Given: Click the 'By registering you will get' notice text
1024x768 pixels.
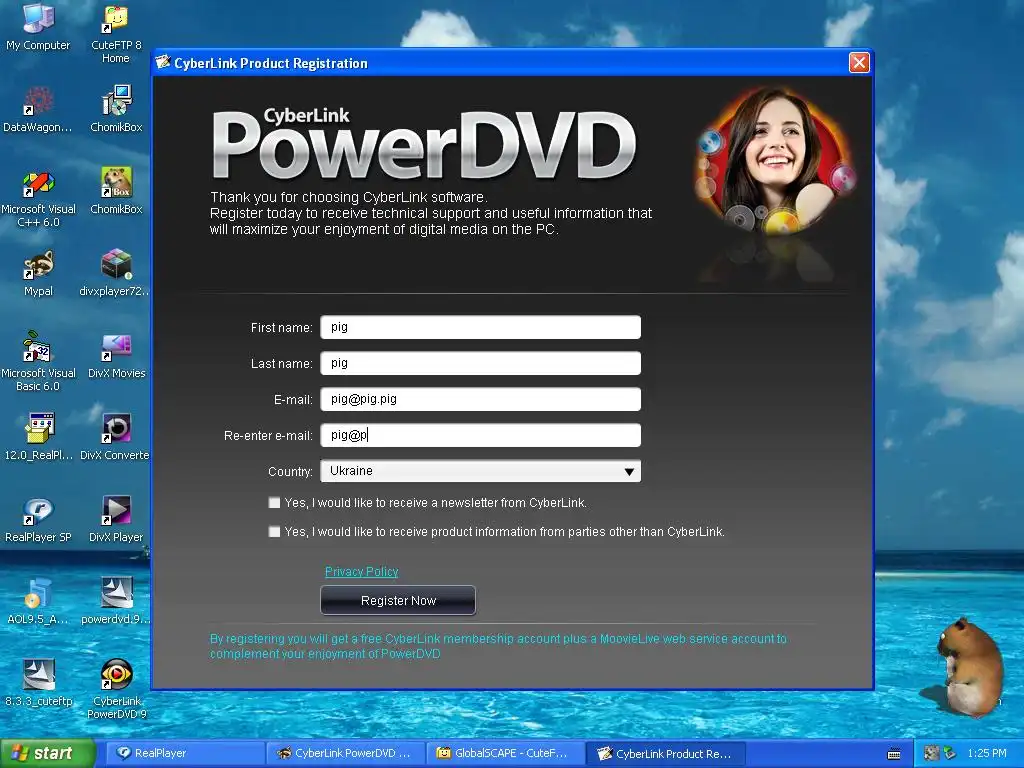Looking at the screenshot, I should tap(498, 647).
